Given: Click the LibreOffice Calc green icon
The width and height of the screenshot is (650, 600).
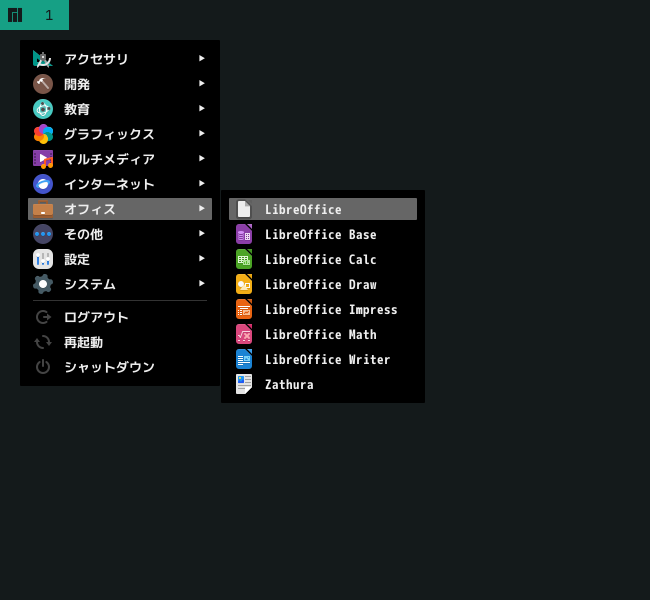Looking at the screenshot, I should 244,259.
